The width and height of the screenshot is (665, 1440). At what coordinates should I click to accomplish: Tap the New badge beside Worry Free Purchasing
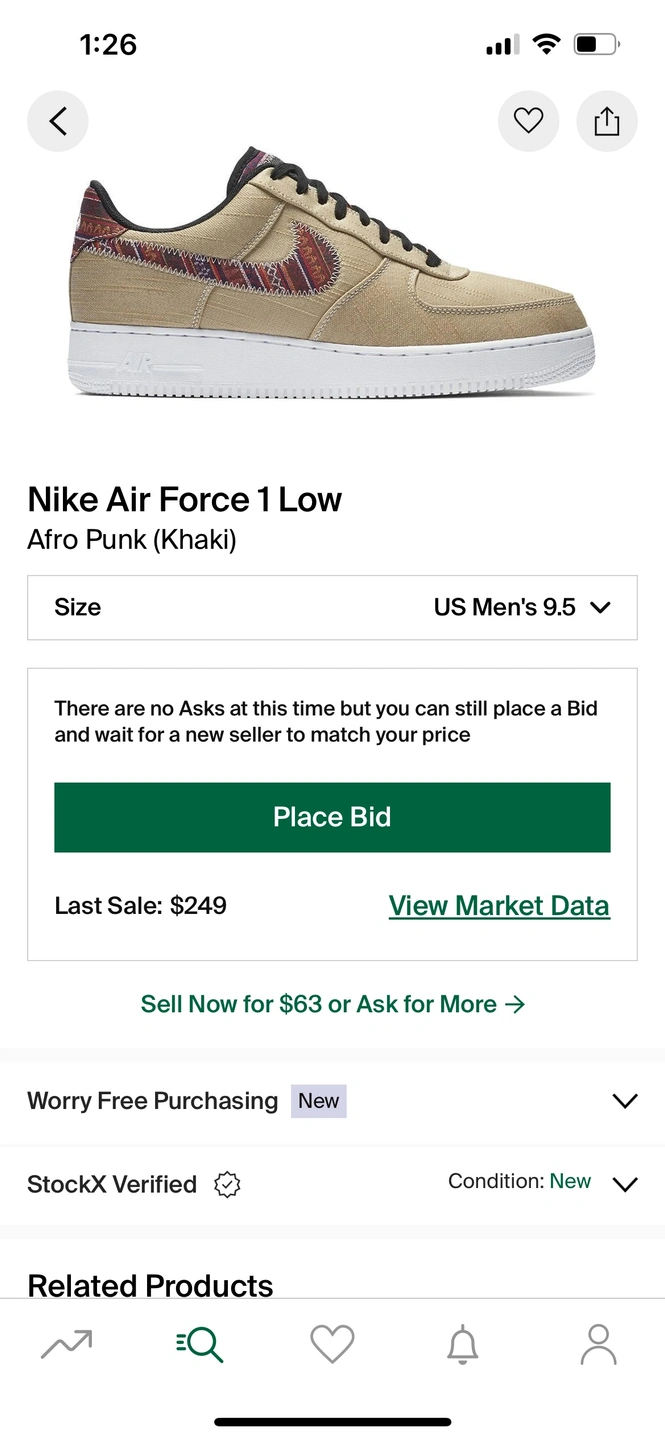[318, 1101]
